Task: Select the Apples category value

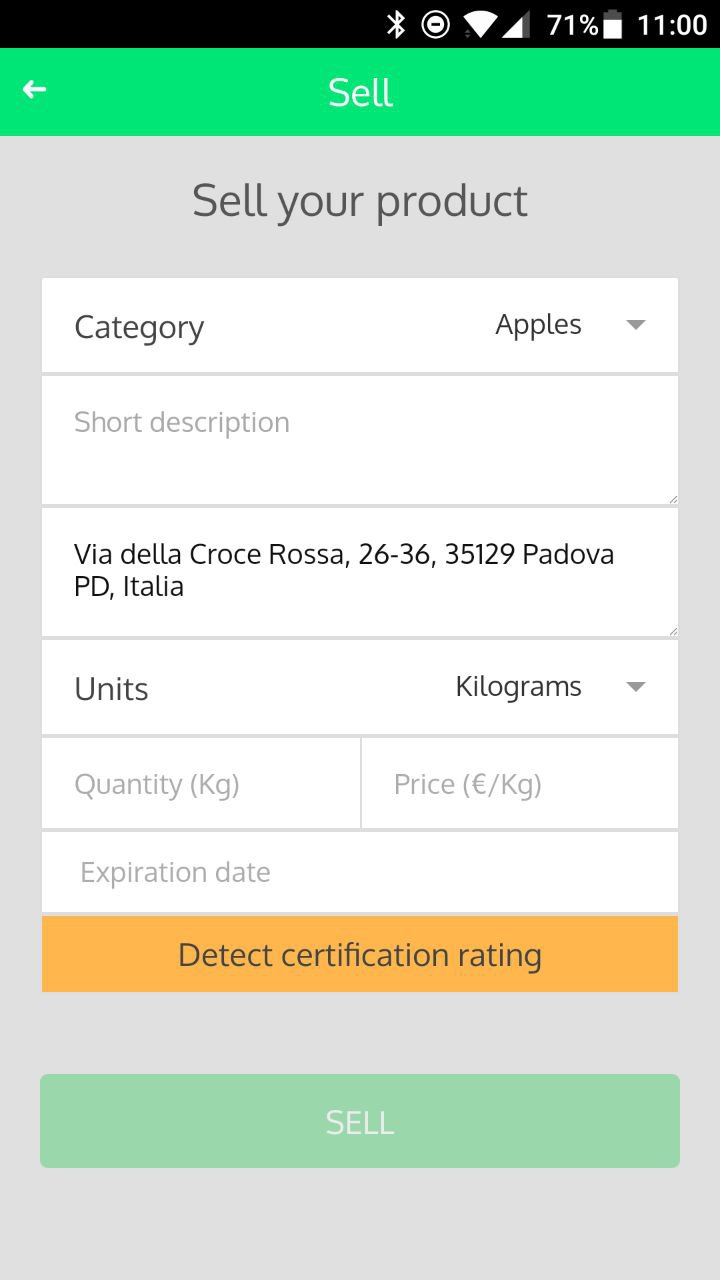Action: point(538,325)
